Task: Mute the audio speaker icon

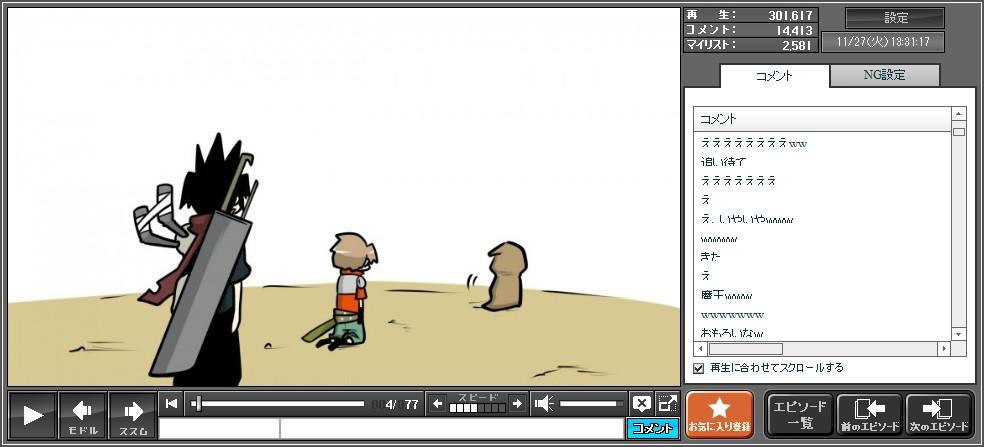Action: point(544,404)
